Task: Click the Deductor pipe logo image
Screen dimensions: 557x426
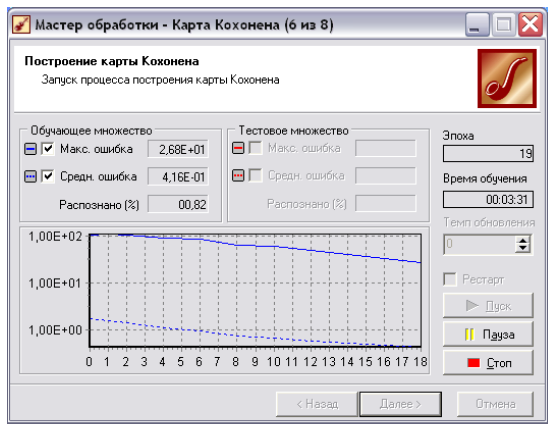Action: coord(507,79)
